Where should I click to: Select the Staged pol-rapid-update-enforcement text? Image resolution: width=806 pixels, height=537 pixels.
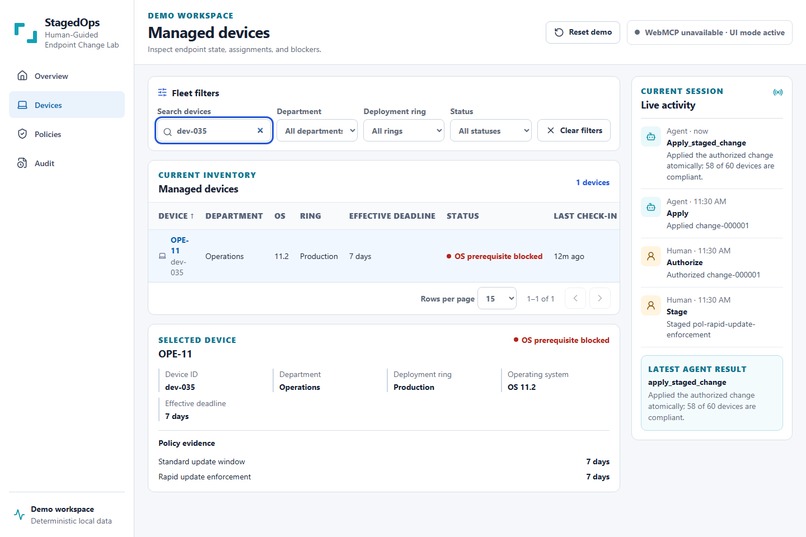click(x=710, y=329)
